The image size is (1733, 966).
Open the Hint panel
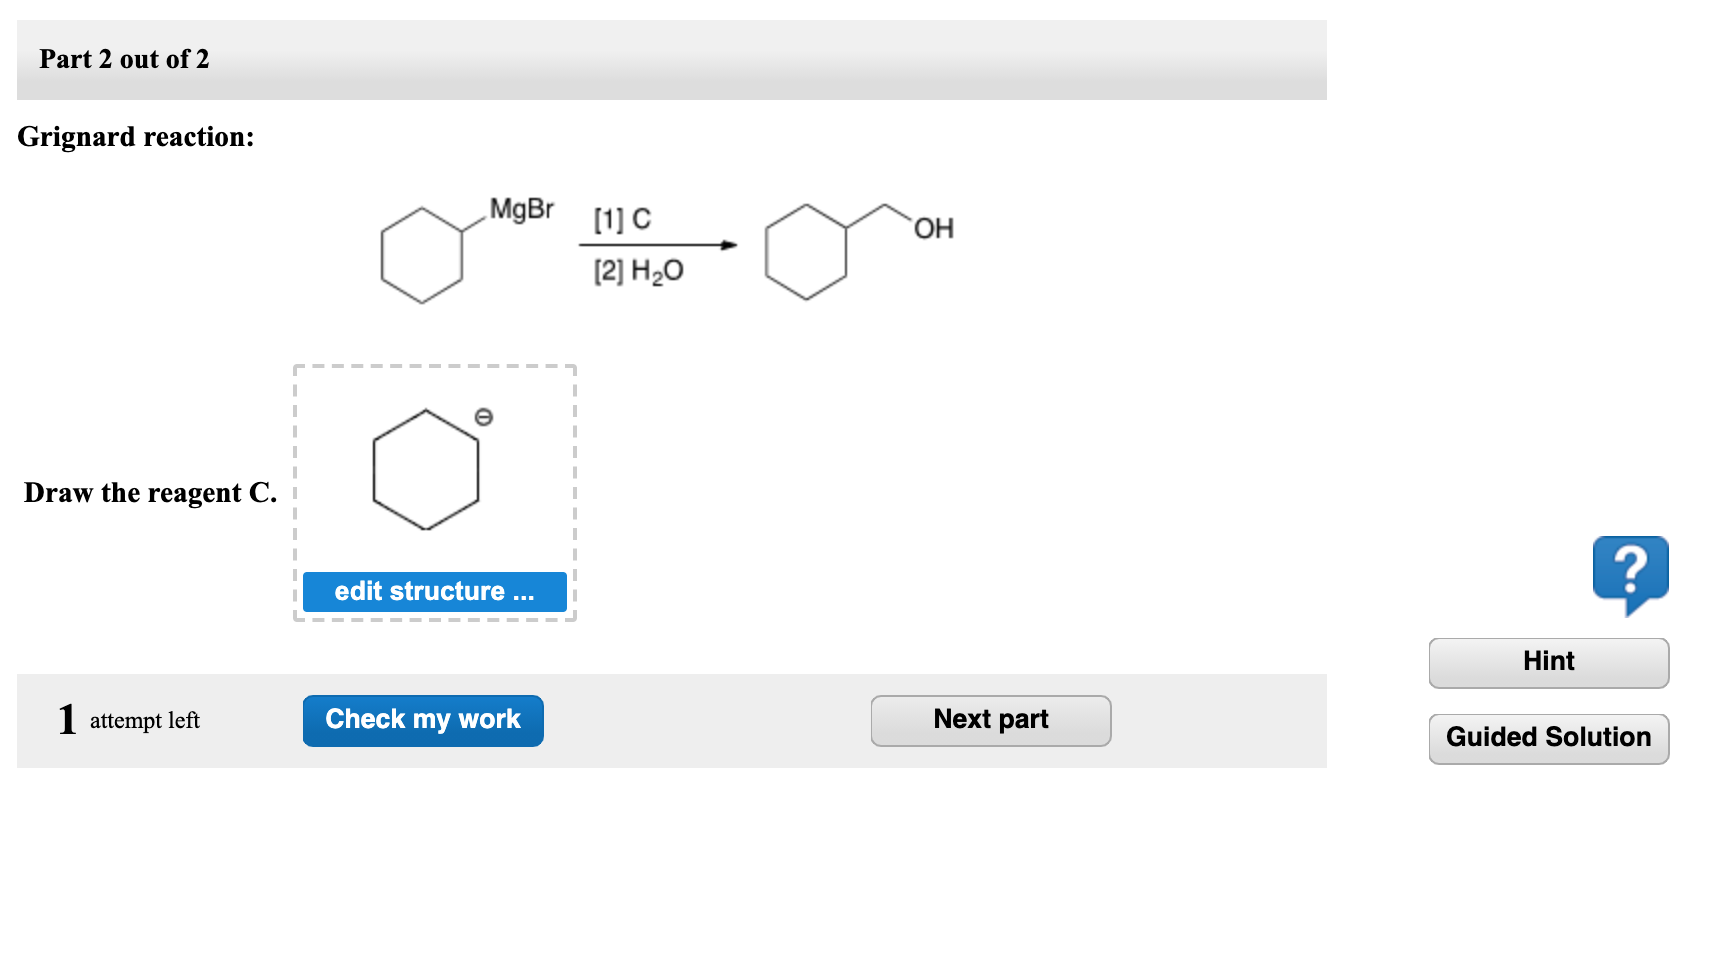(1548, 661)
